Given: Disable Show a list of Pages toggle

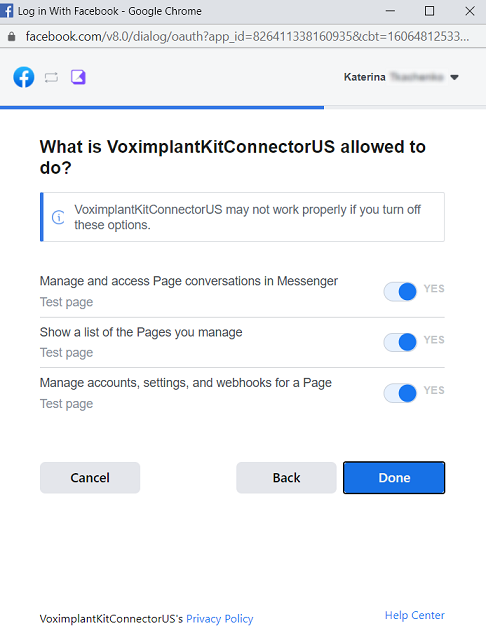Looking at the screenshot, I should coord(400,342).
